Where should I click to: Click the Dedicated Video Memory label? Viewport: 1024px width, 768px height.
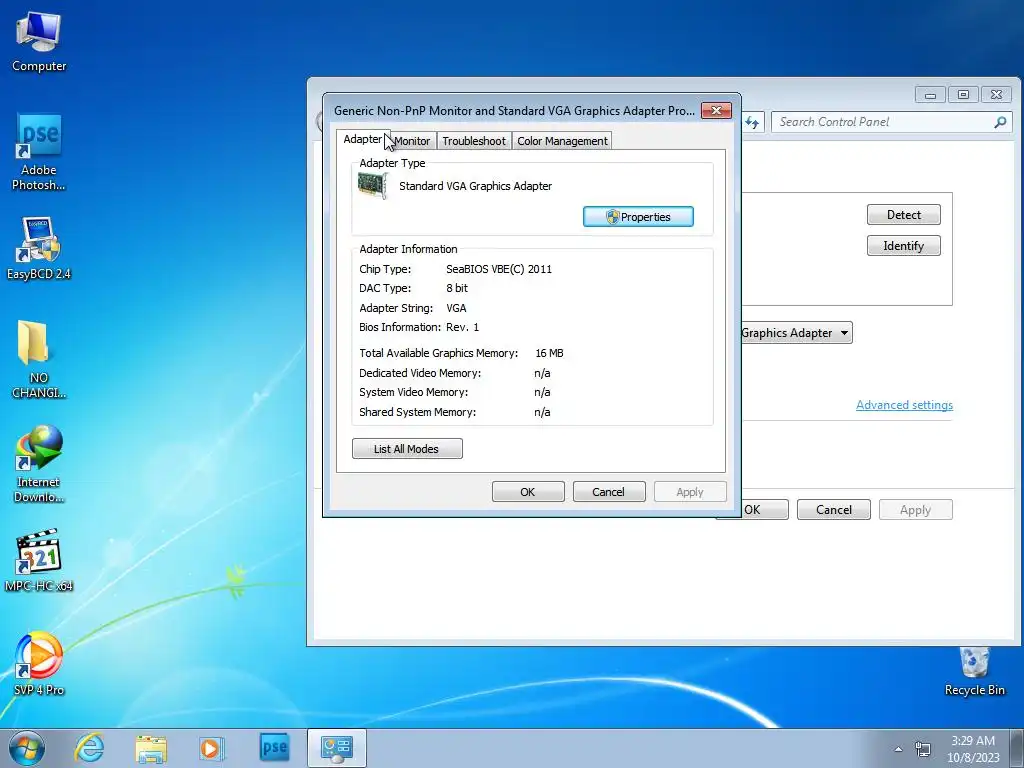(x=420, y=373)
